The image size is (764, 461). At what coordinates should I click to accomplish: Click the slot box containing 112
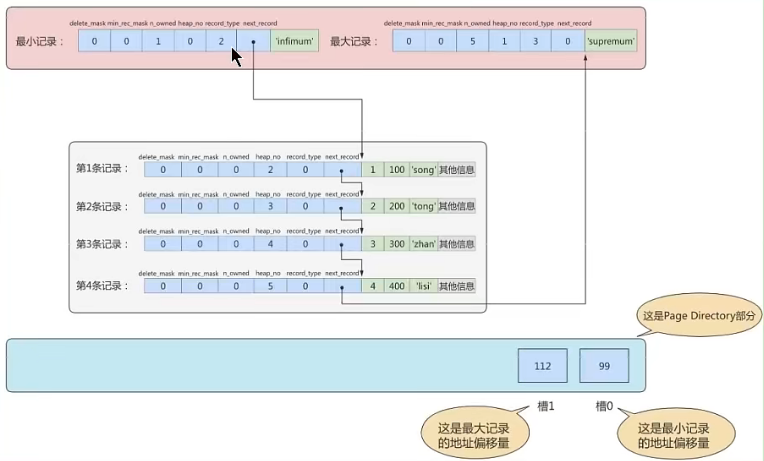point(542,365)
